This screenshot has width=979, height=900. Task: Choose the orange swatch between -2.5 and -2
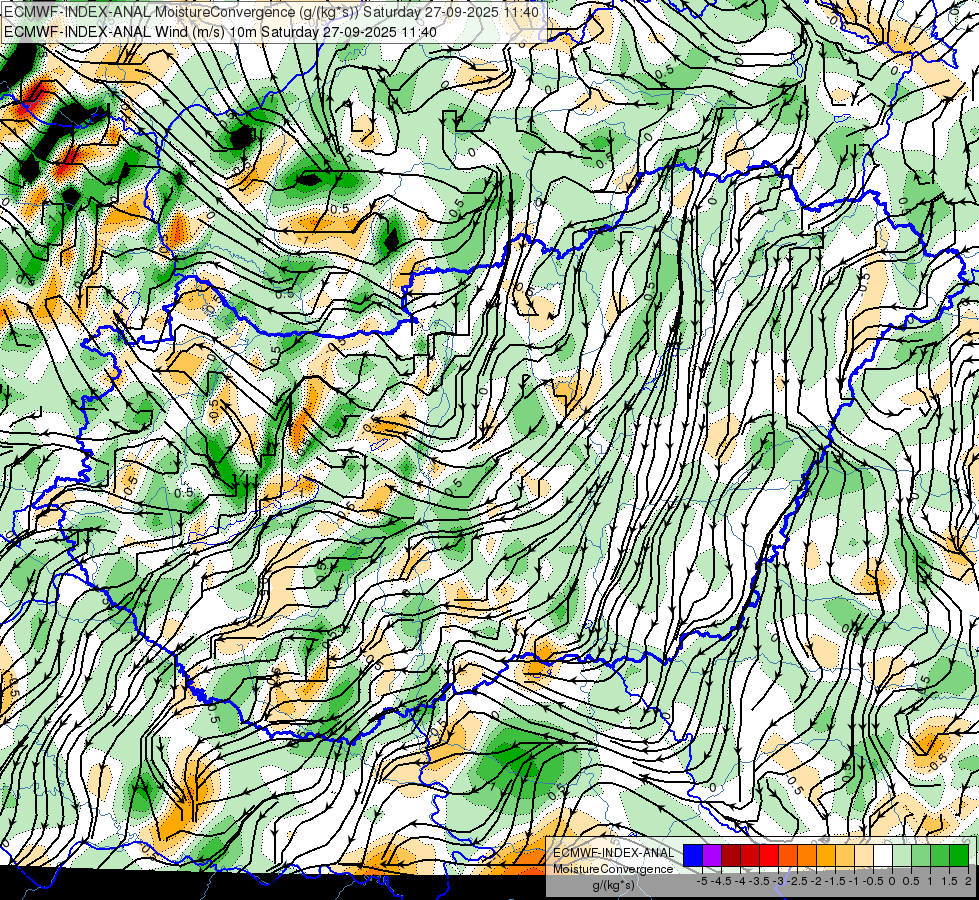click(807, 855)
